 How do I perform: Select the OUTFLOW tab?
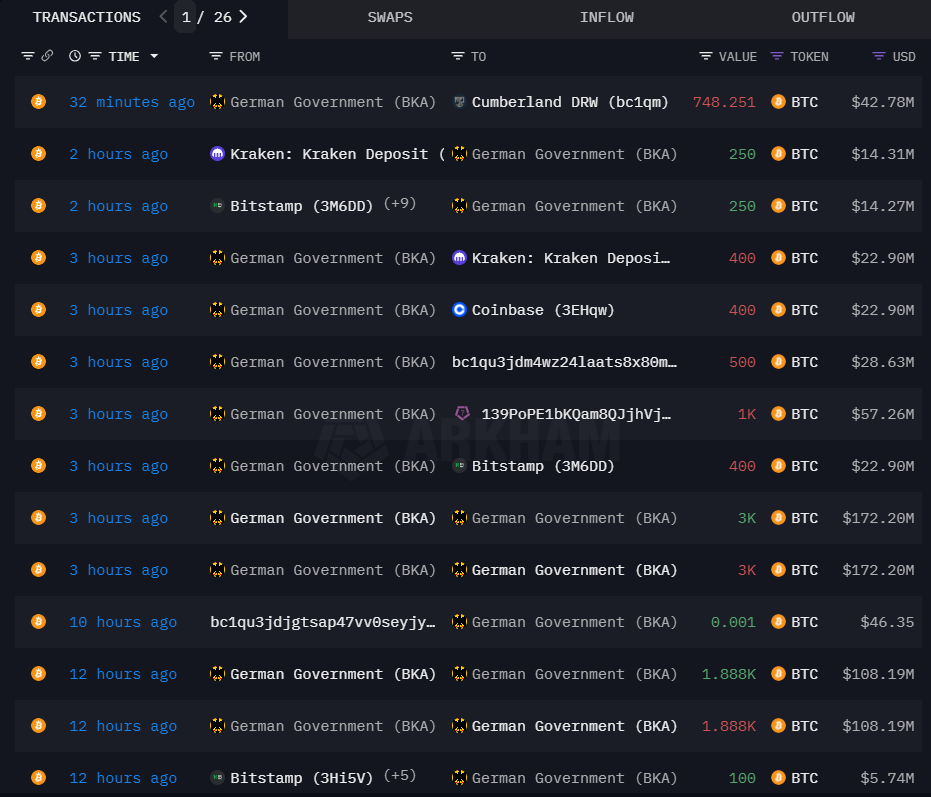(822, 17)
